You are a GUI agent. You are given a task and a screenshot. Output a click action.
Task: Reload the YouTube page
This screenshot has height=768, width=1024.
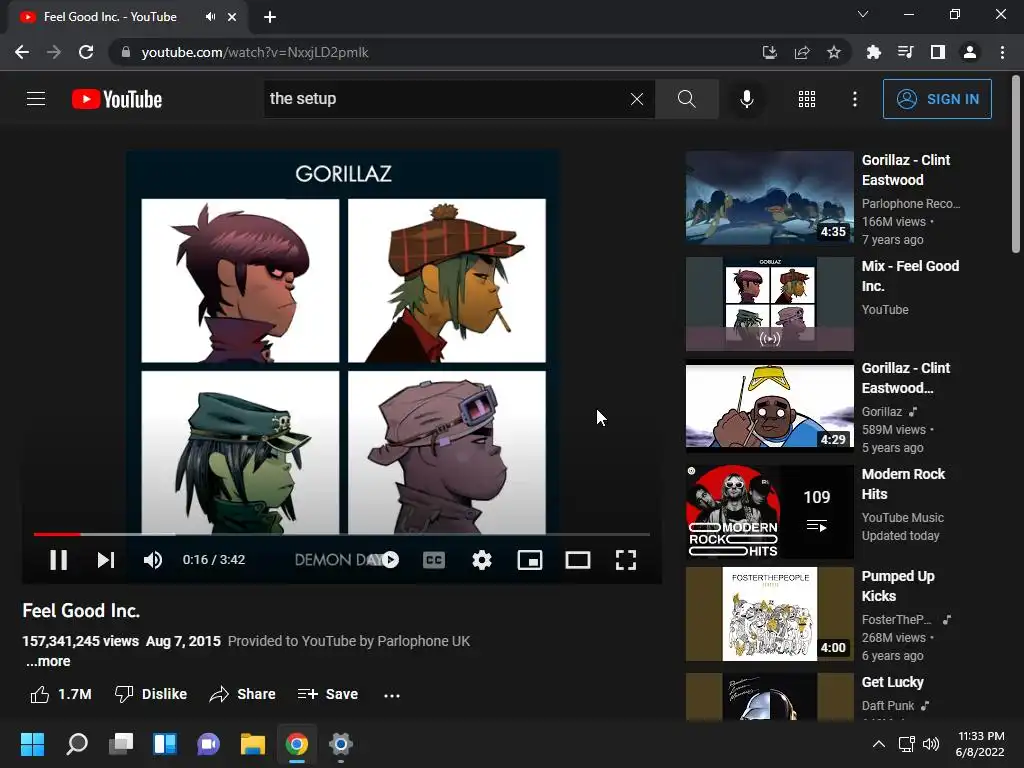(x=86, y=52)
